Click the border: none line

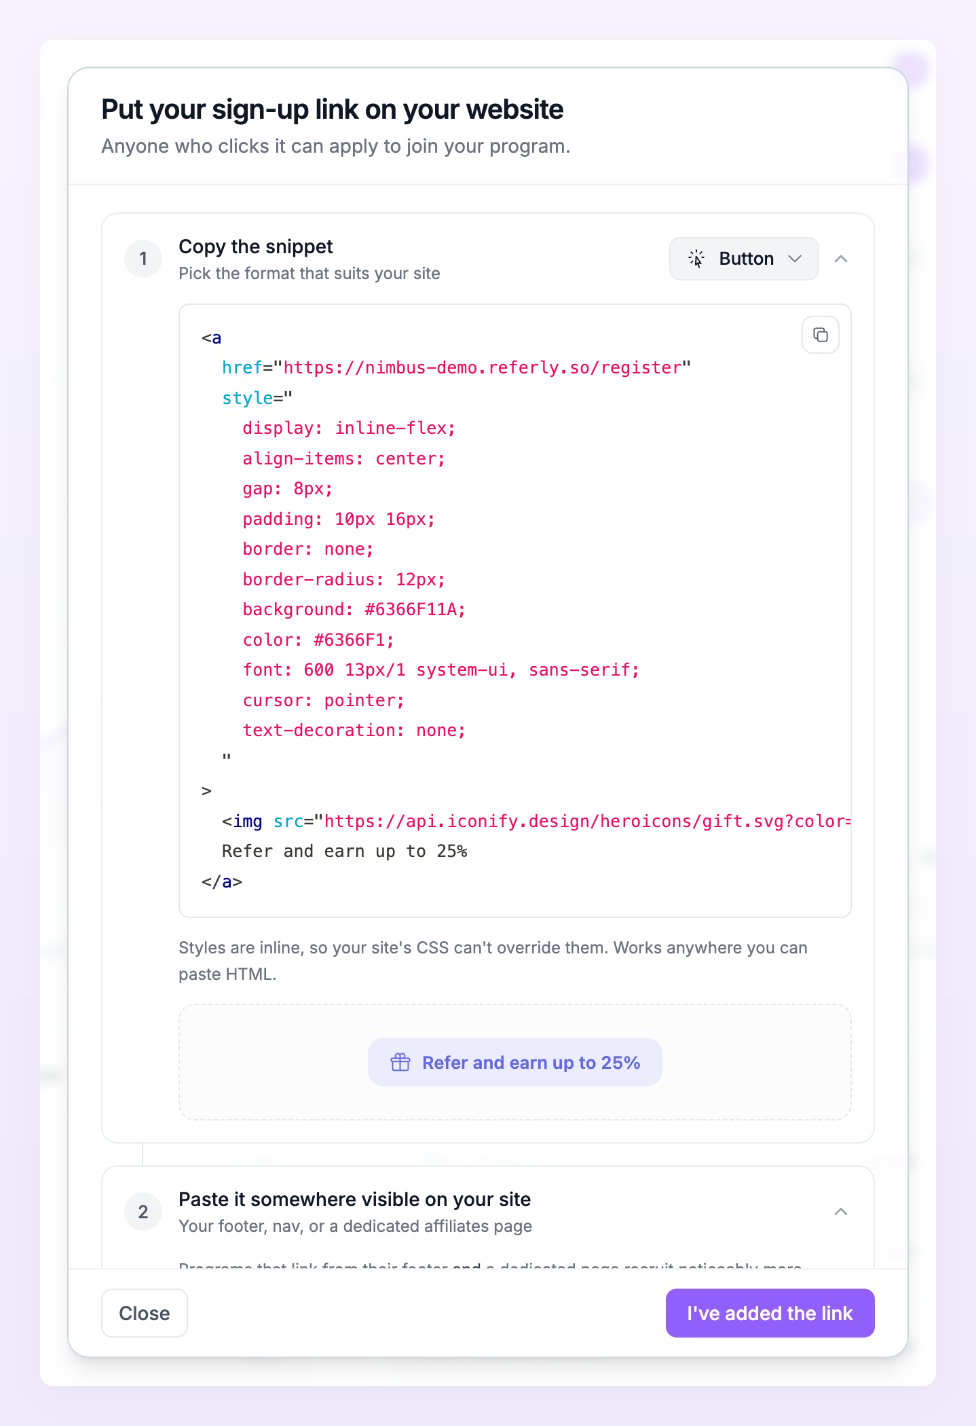(x=308, y=549)
